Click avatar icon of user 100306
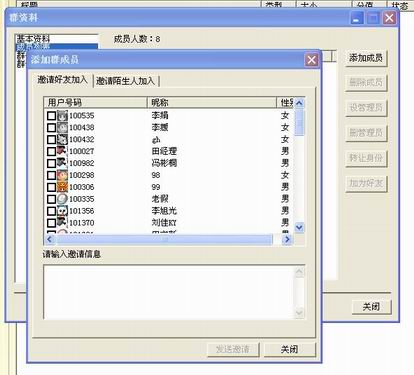Screen dimensions: 414x375 [62, 187]
